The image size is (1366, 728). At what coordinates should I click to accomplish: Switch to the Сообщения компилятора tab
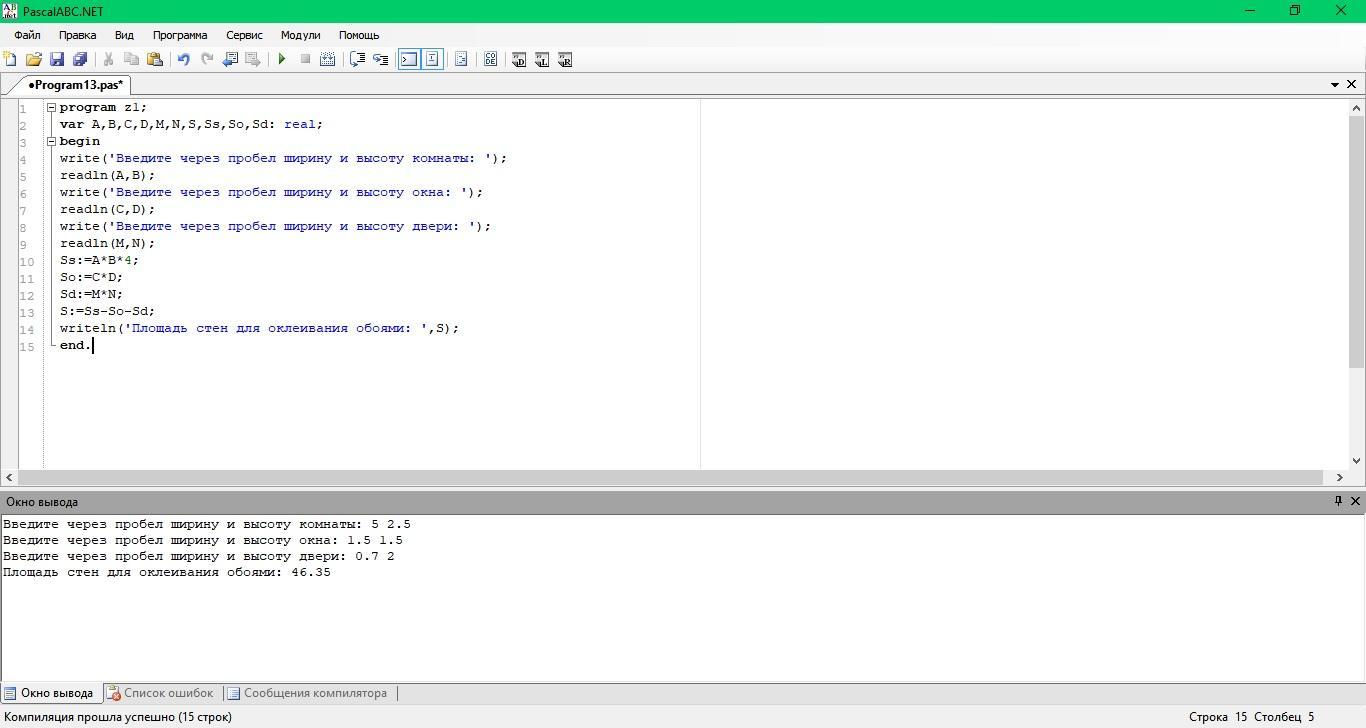(307, 693)
